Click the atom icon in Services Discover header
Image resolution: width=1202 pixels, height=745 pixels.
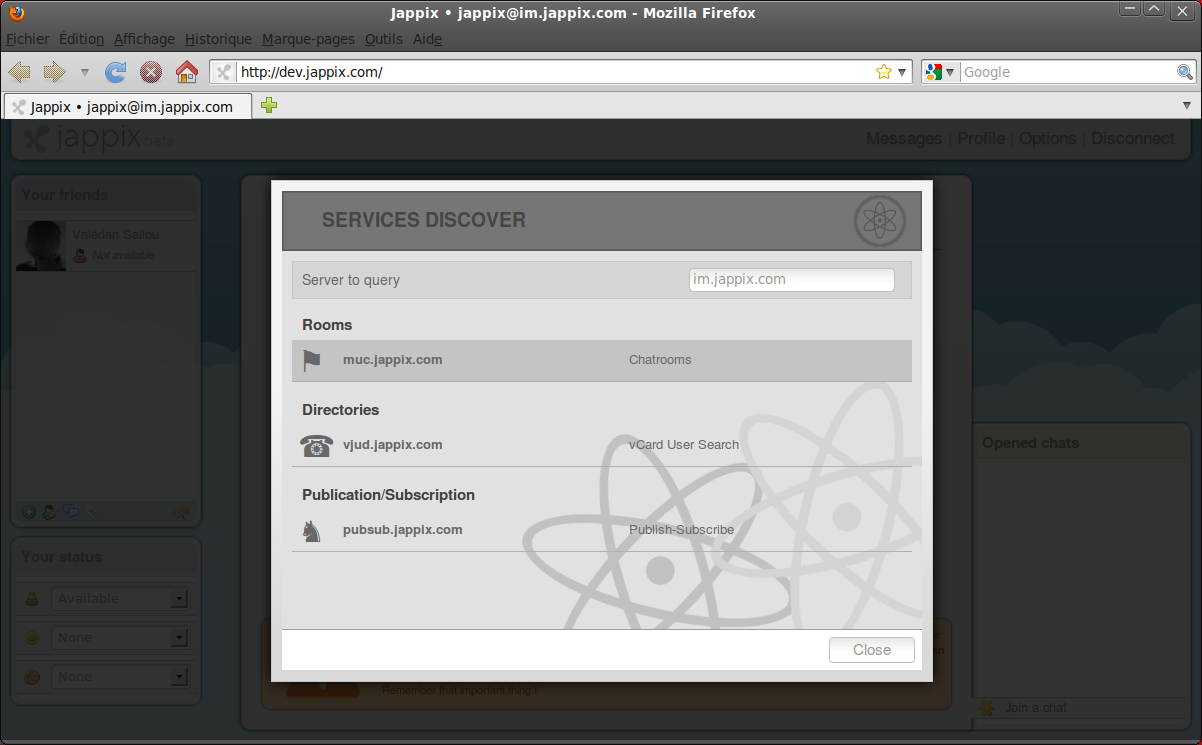coord(879,221)
